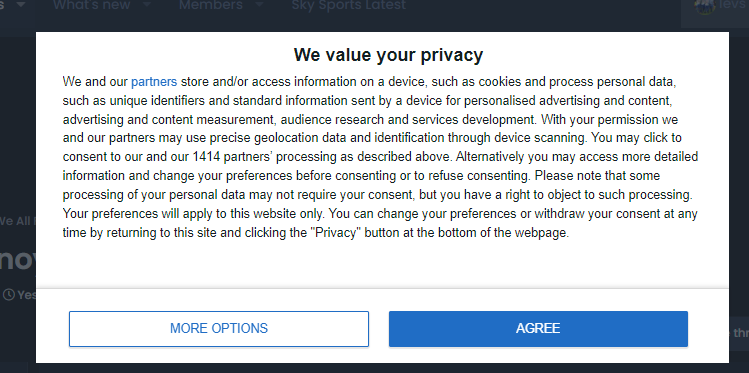Follow the blue partners link

pos(154,82)
